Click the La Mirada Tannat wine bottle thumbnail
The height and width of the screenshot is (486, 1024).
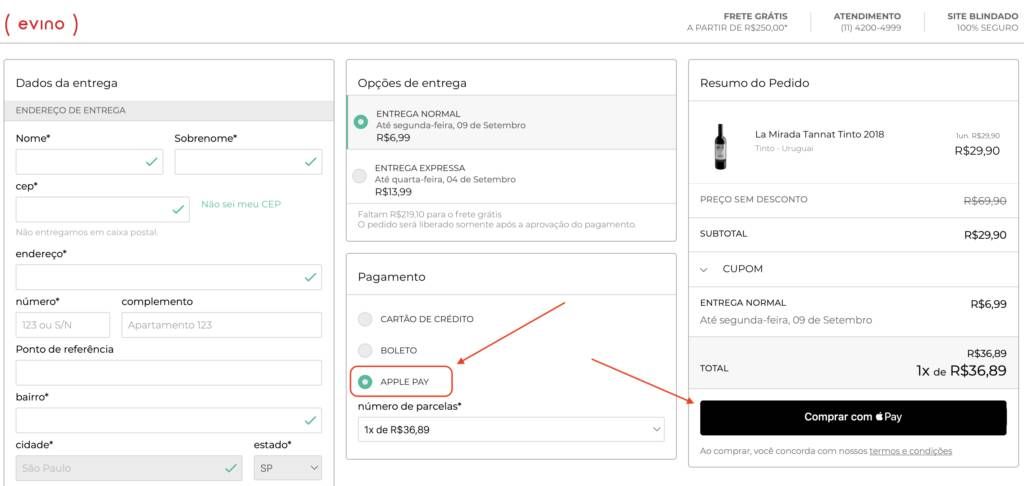click(x=720, y=146)
